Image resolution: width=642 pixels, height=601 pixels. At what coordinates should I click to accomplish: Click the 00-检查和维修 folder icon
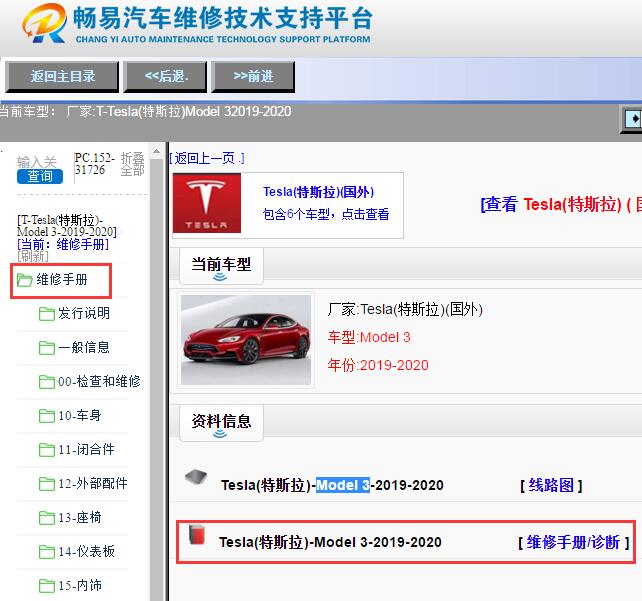point(47,382)
